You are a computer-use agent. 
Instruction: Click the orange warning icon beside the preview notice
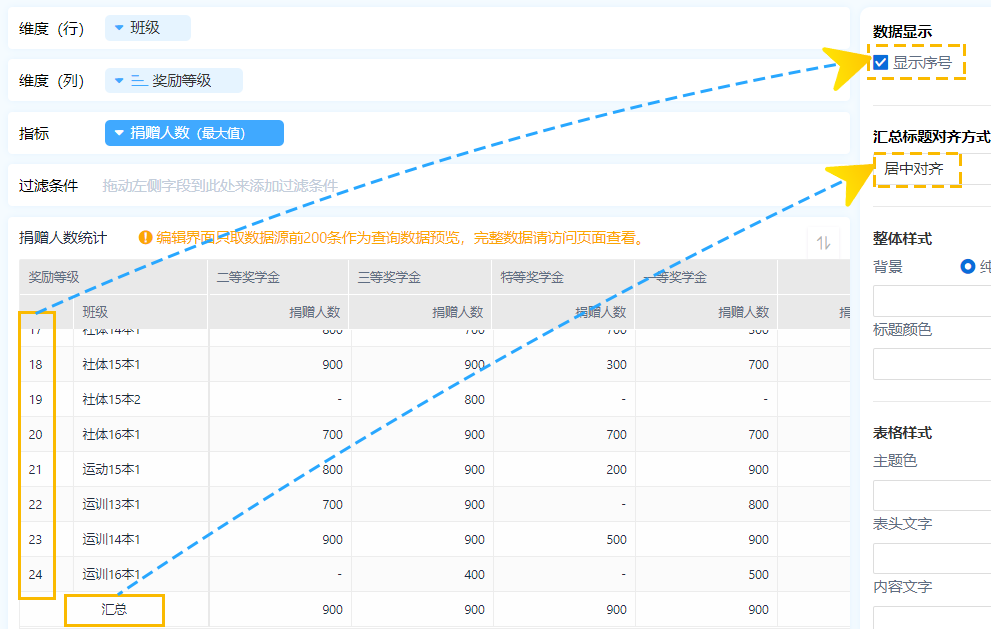pos(146,238)
